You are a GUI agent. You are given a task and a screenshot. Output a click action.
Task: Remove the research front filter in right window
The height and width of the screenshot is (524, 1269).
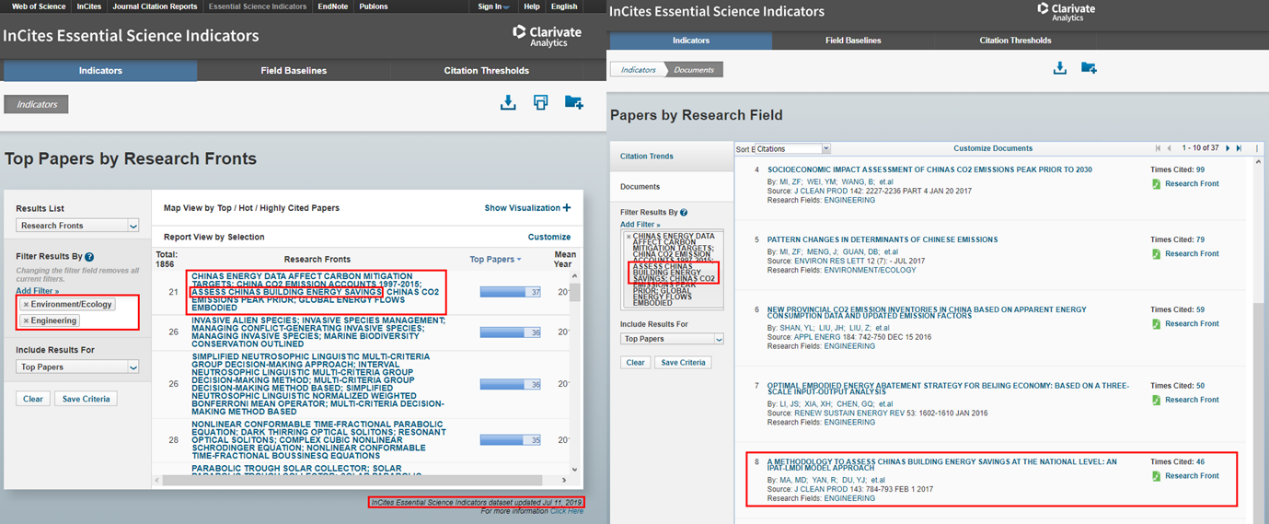coord(628,237)
